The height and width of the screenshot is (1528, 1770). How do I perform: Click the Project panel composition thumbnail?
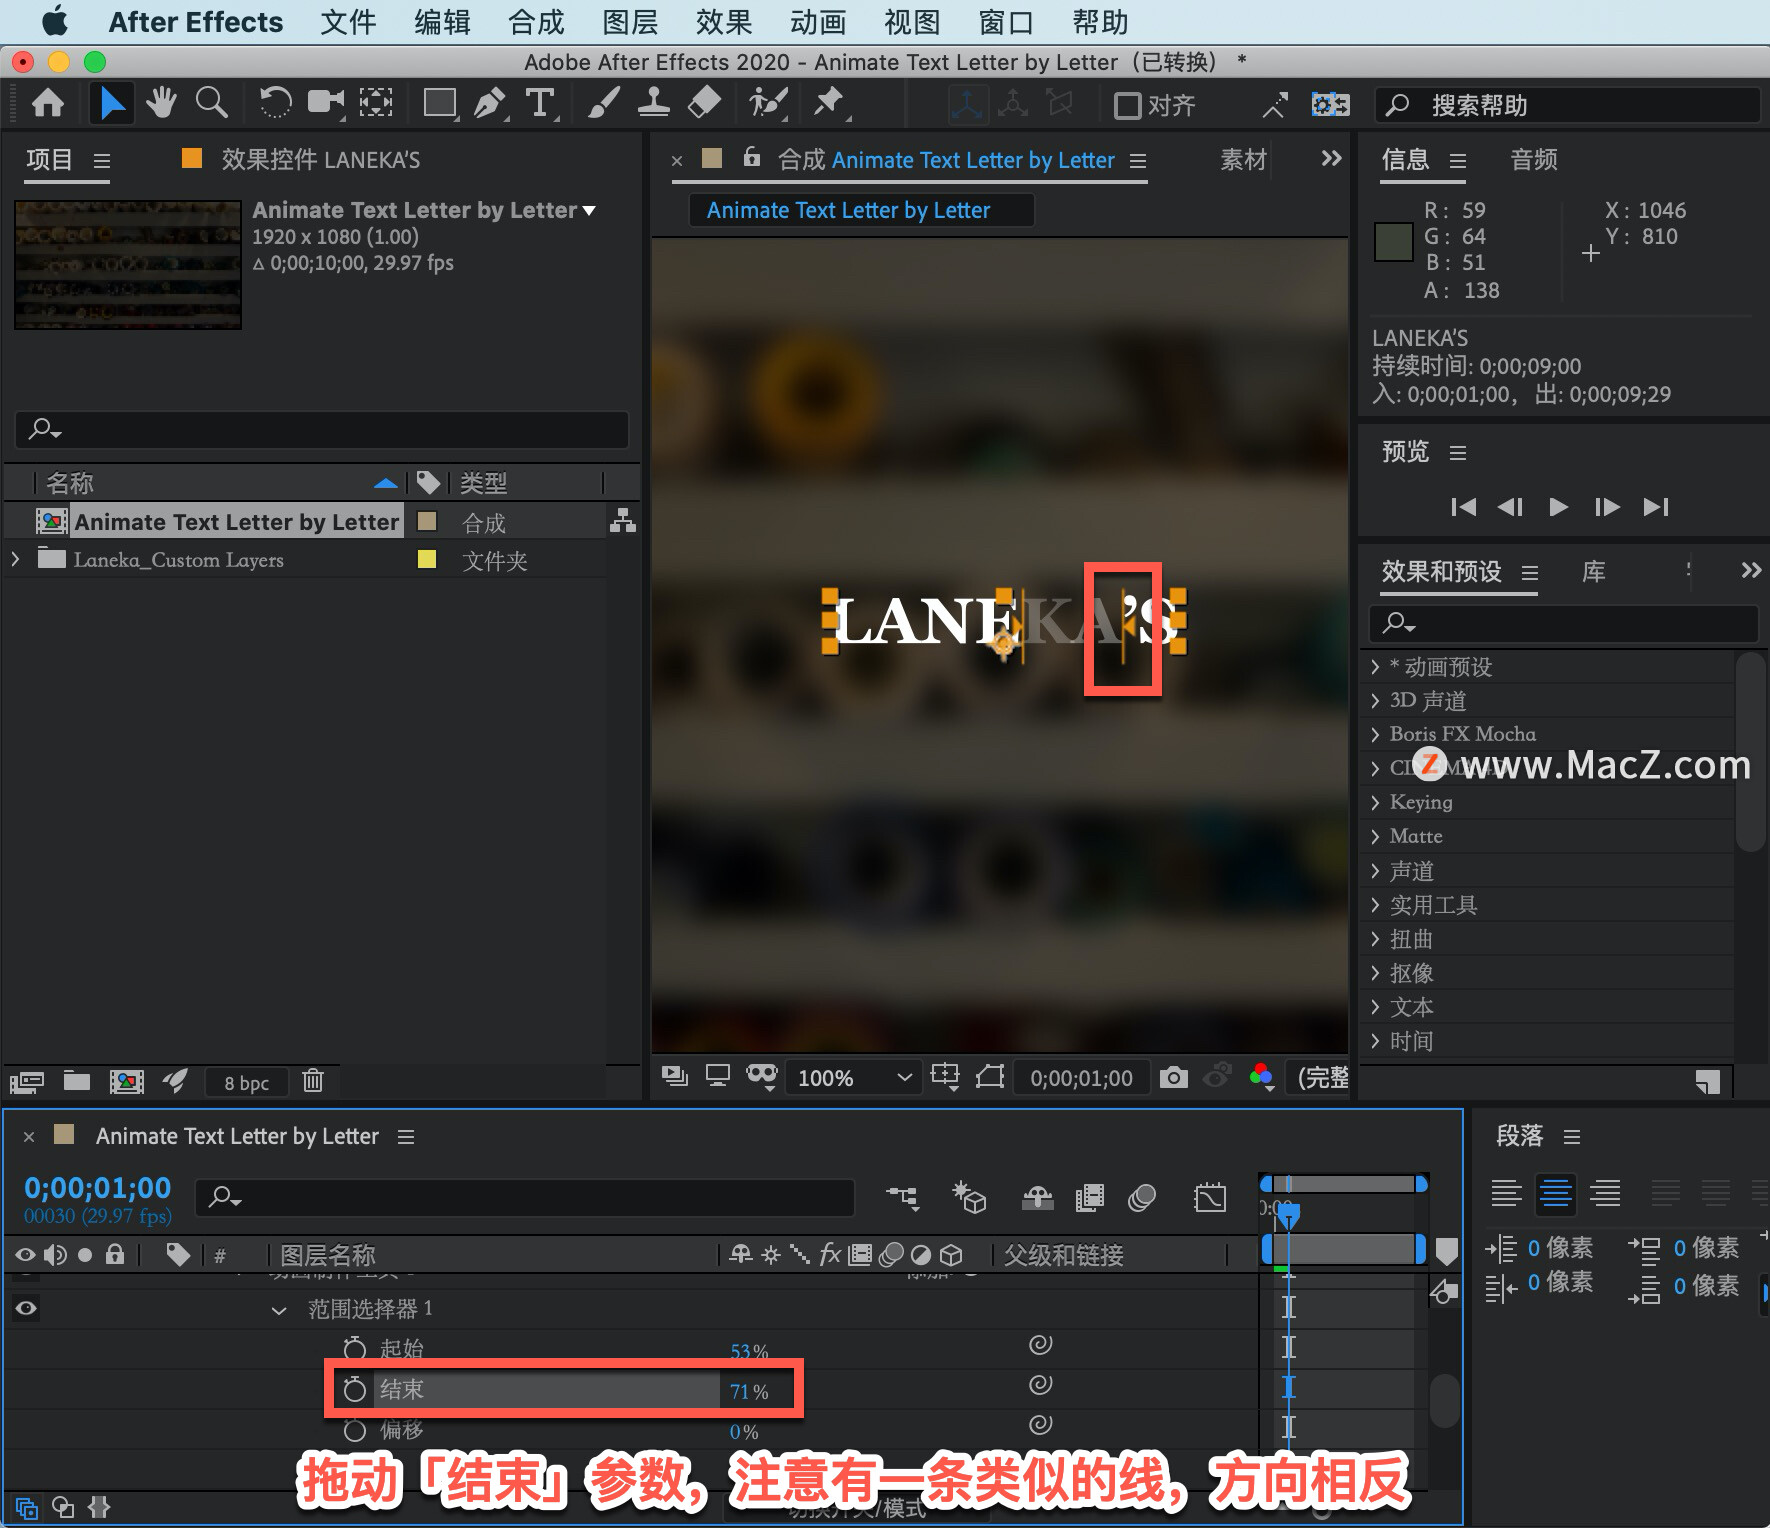tap(128, 265)
